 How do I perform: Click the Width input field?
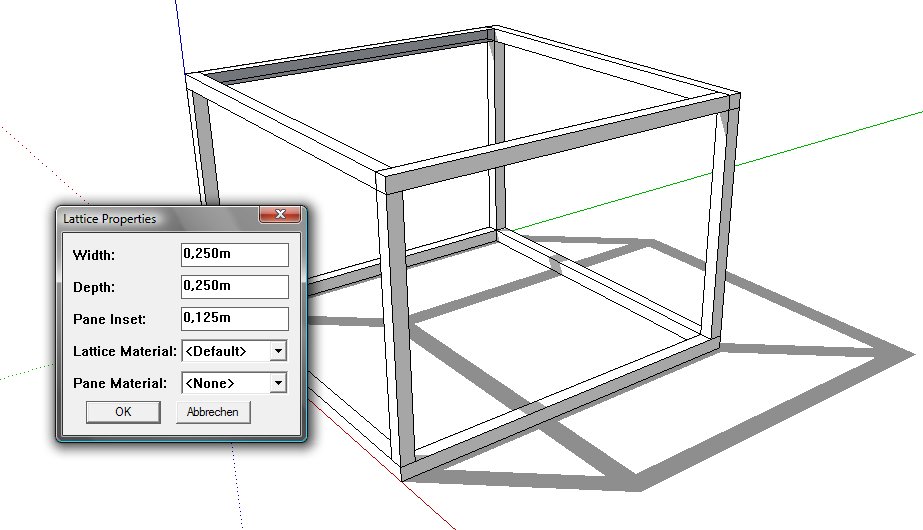coord(235,254)
